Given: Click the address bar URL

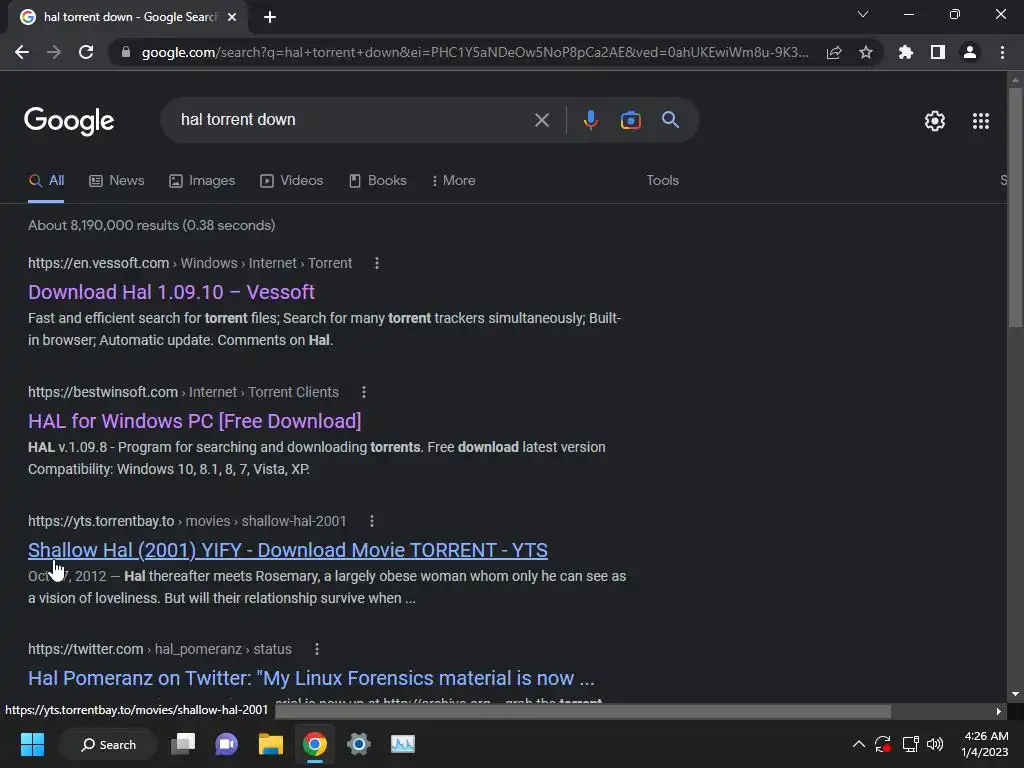Looking at the screenshot, I should (x=475, y=52).
